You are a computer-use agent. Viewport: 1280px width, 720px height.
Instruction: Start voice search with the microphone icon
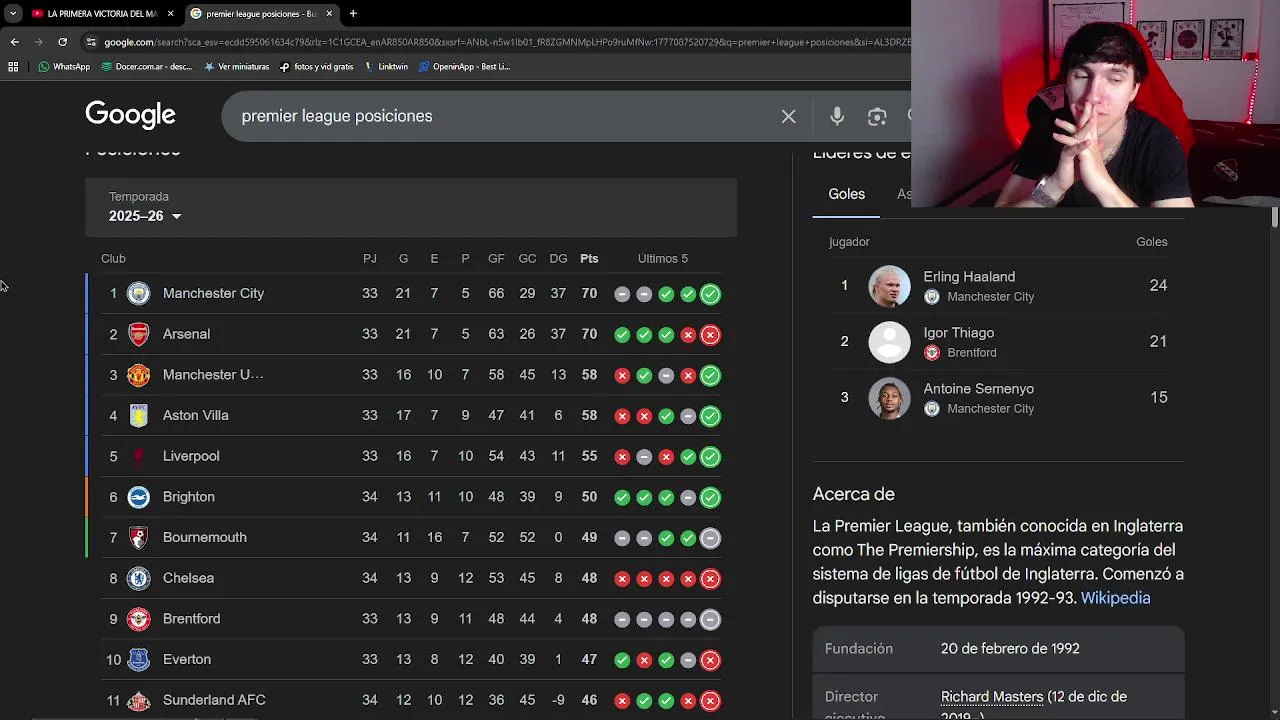pos(837,117)
